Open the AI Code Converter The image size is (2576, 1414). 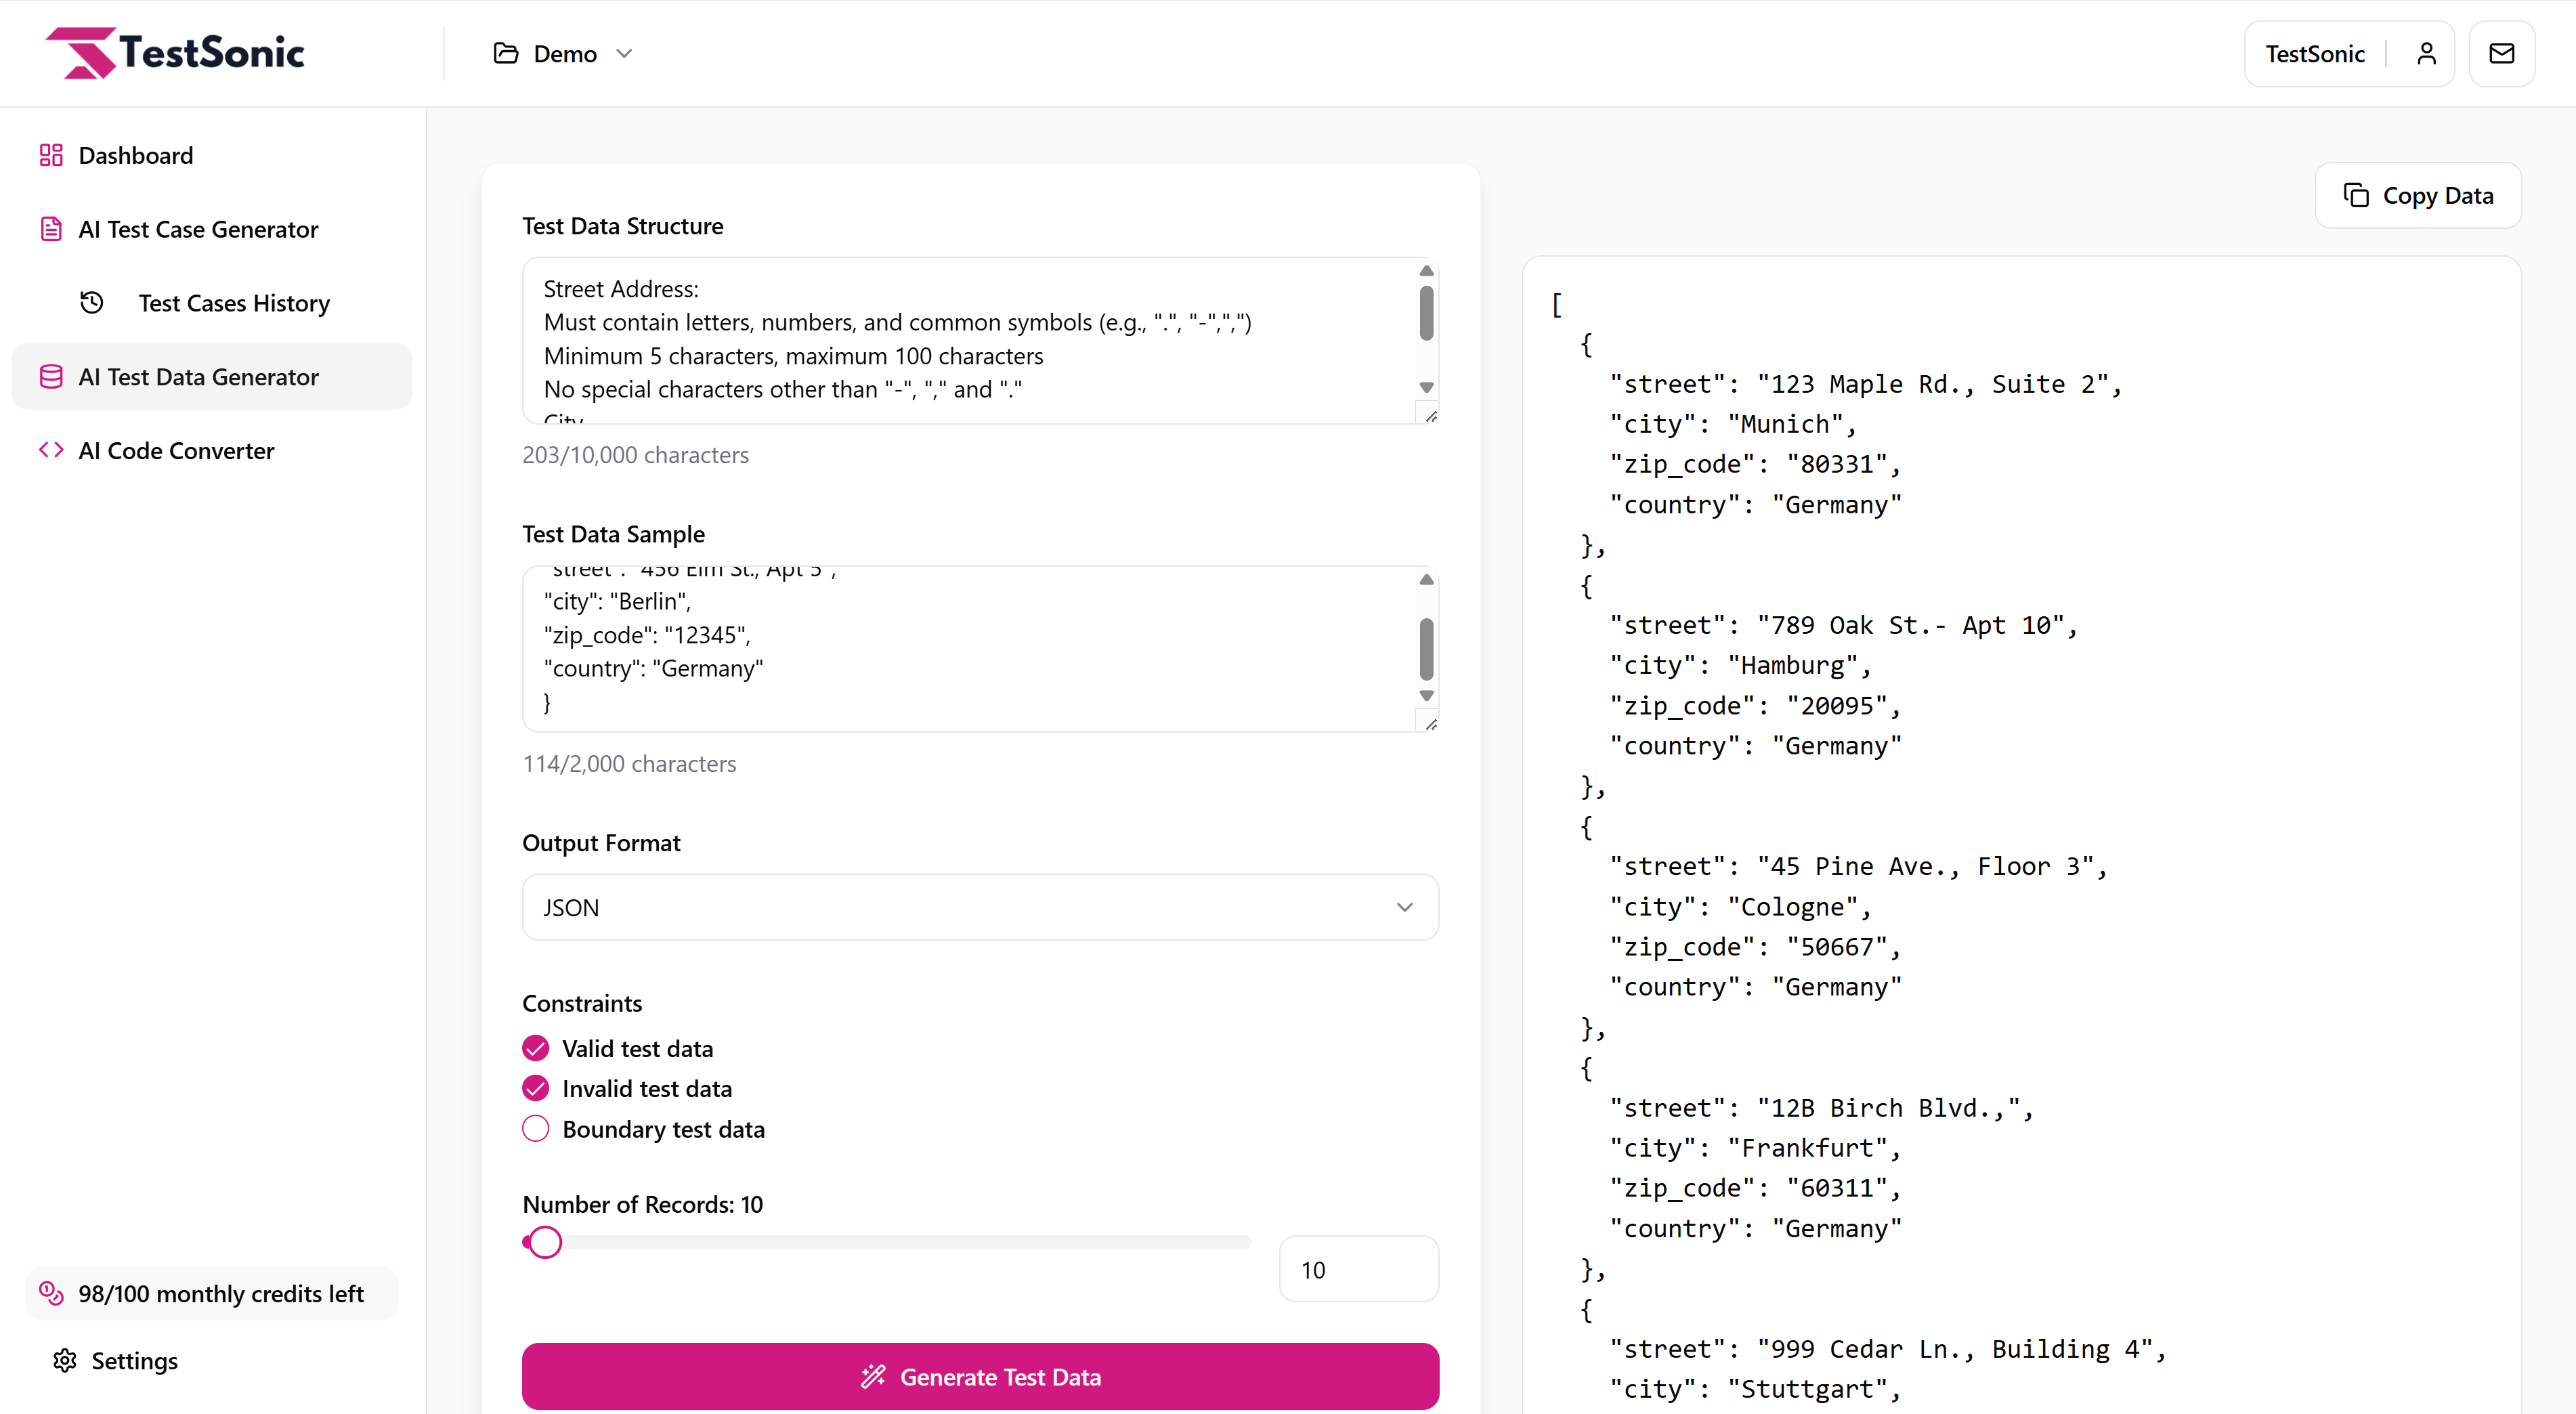coord(176,450)
